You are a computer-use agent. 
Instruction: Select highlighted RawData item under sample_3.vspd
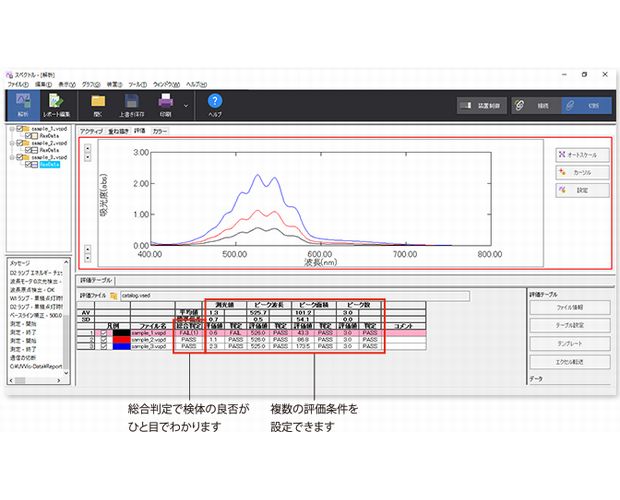click(x=49, y=164)
